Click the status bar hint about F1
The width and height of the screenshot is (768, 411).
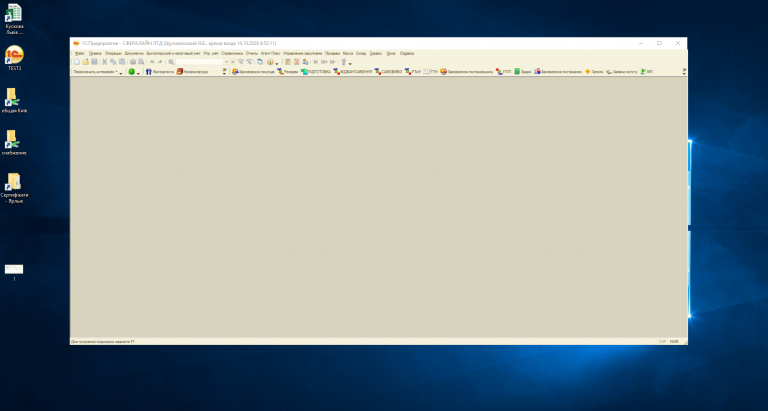103,341
